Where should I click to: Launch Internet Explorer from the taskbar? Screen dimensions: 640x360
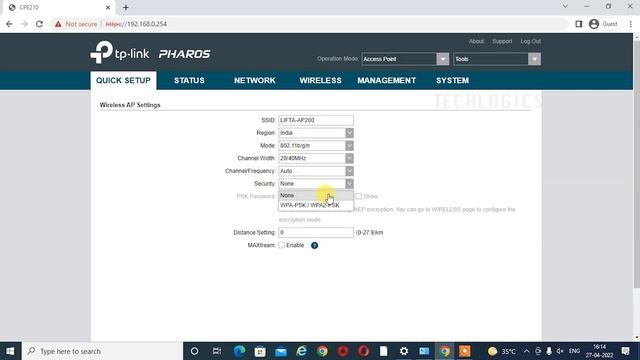click(x=301, y=351)
